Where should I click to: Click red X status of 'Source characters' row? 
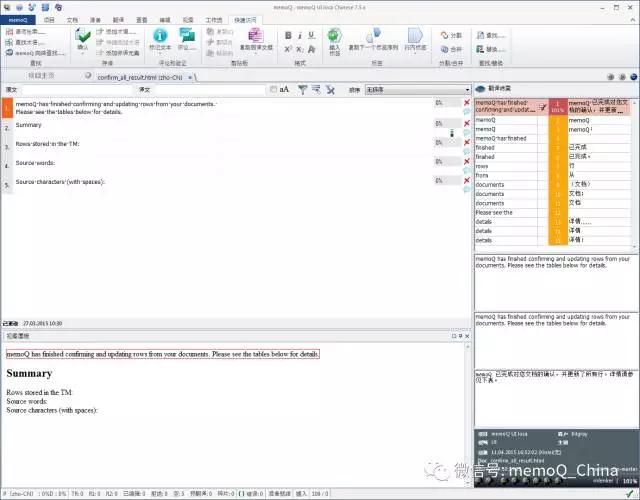click(467, 180)
